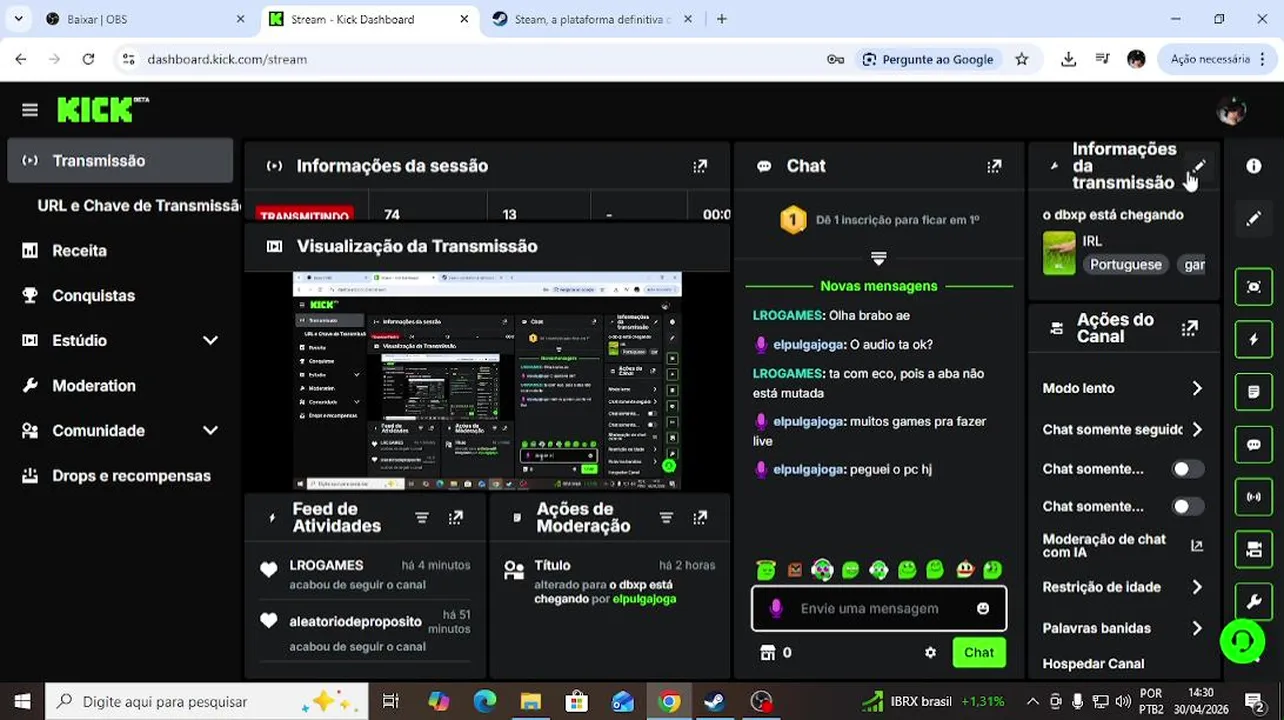Image resolution: width=1284 pixels, height=720 pixels.
Task: Bookmark this page with the star icon
Action: click(1021, 59)
